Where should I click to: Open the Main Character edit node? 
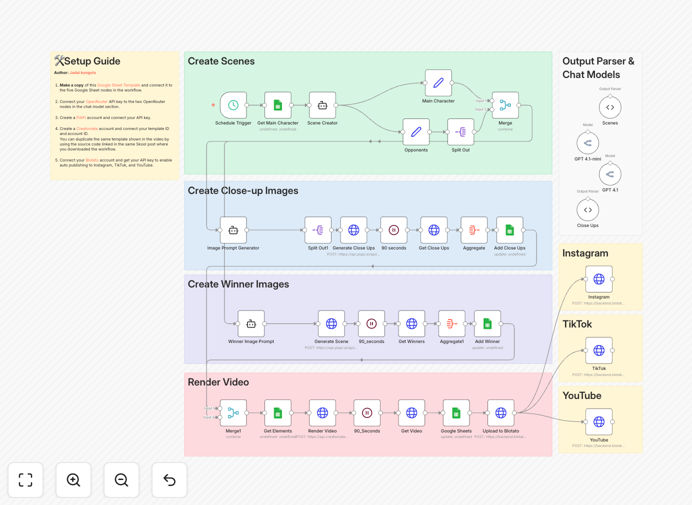coord(438,83)
